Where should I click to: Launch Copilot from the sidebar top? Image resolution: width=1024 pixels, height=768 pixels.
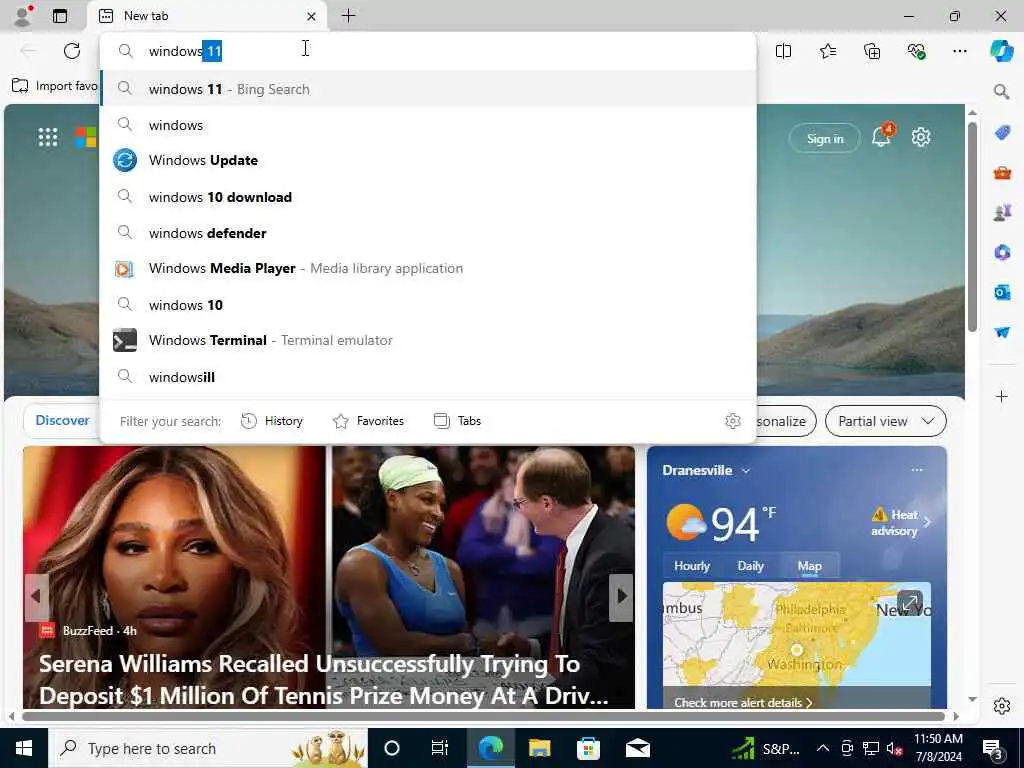(1001, 51)
